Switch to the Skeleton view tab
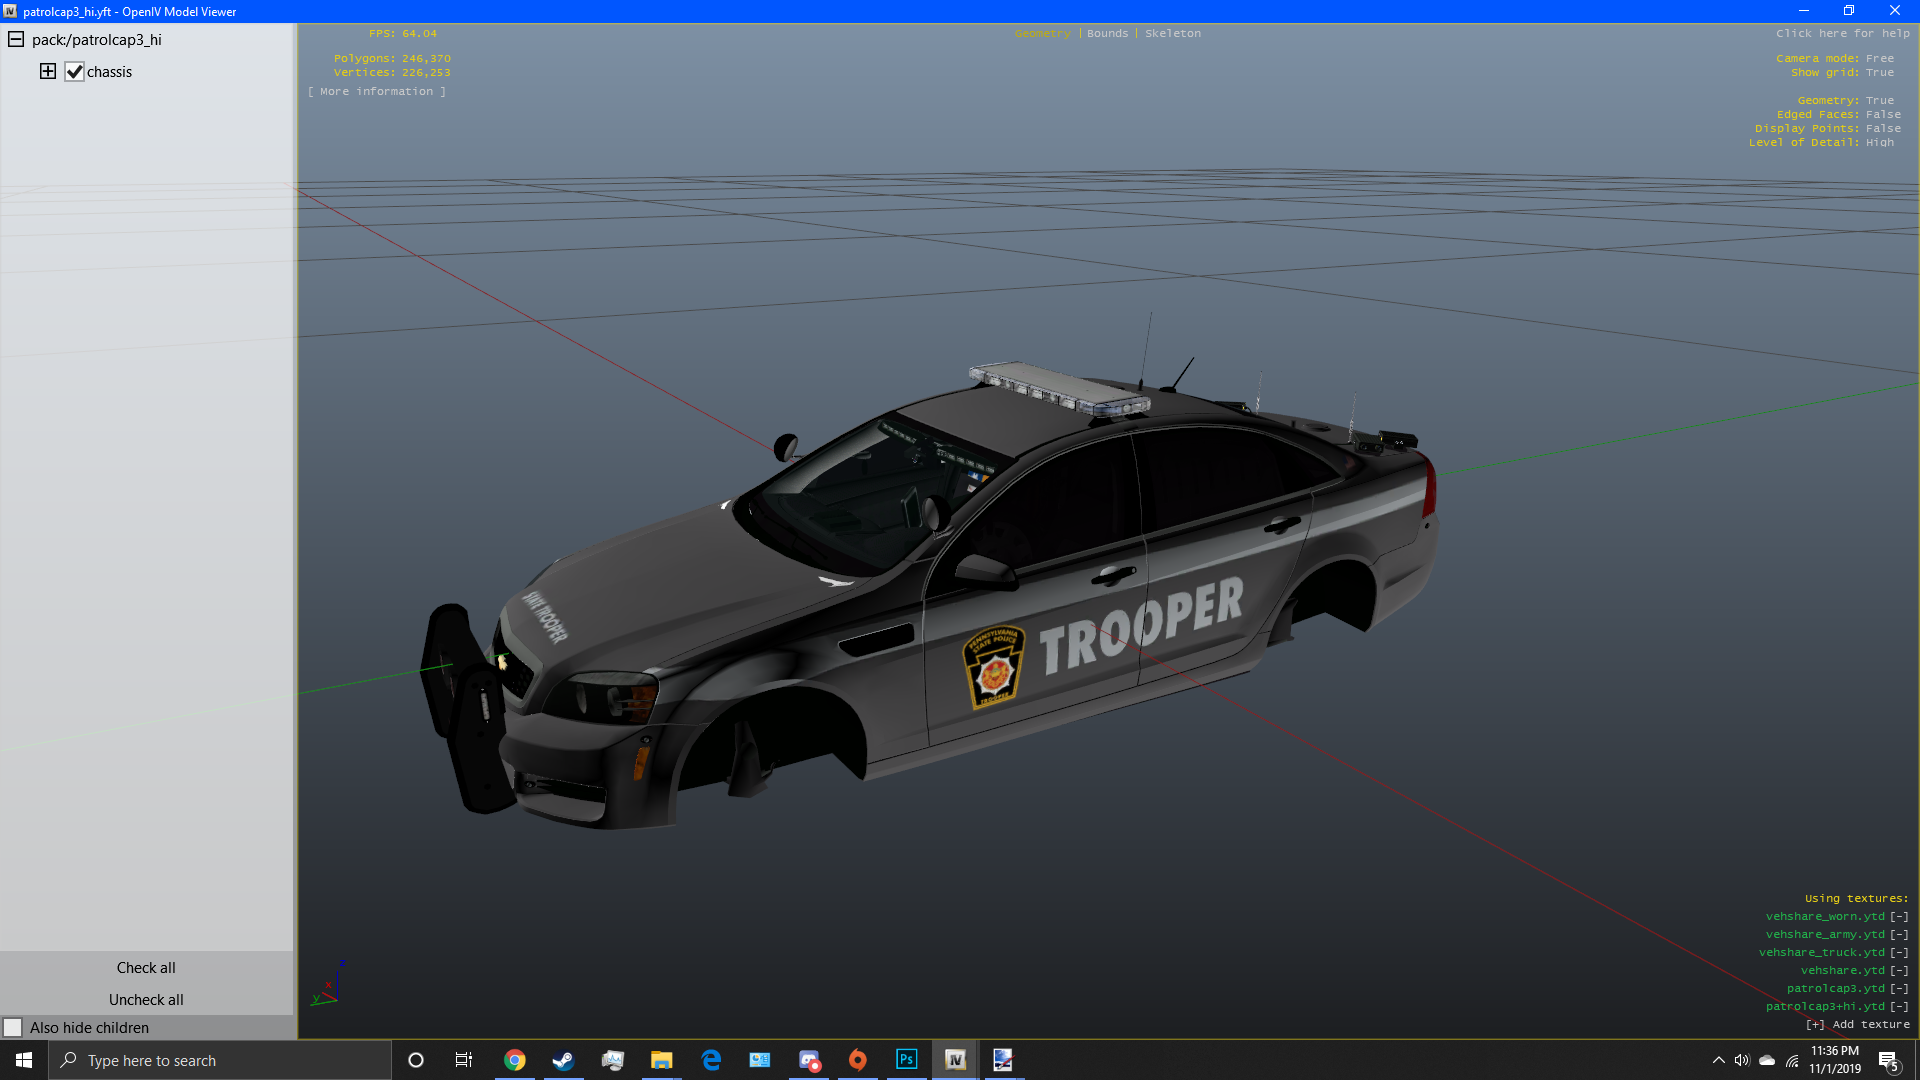Screen dimensions: 1920x1080 pyautogui.click(x=1172, y=33)
